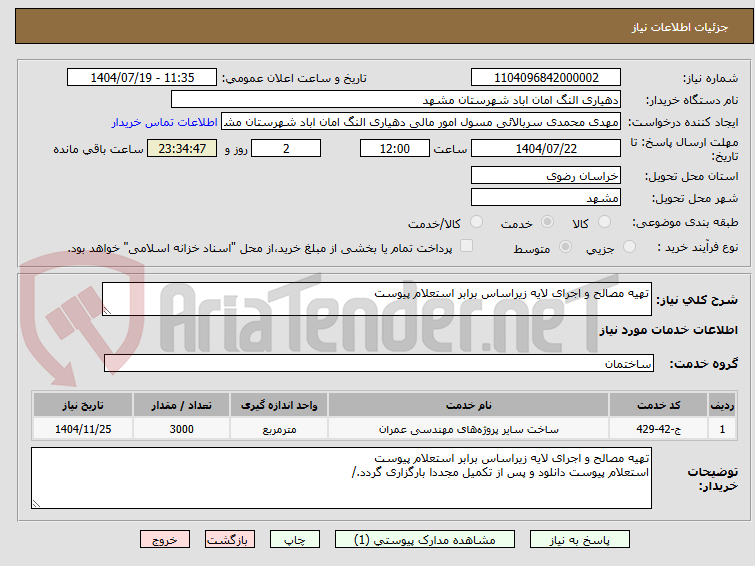Click the service code cell ج-42-429
755x566 pixels.
coord(658,429)
